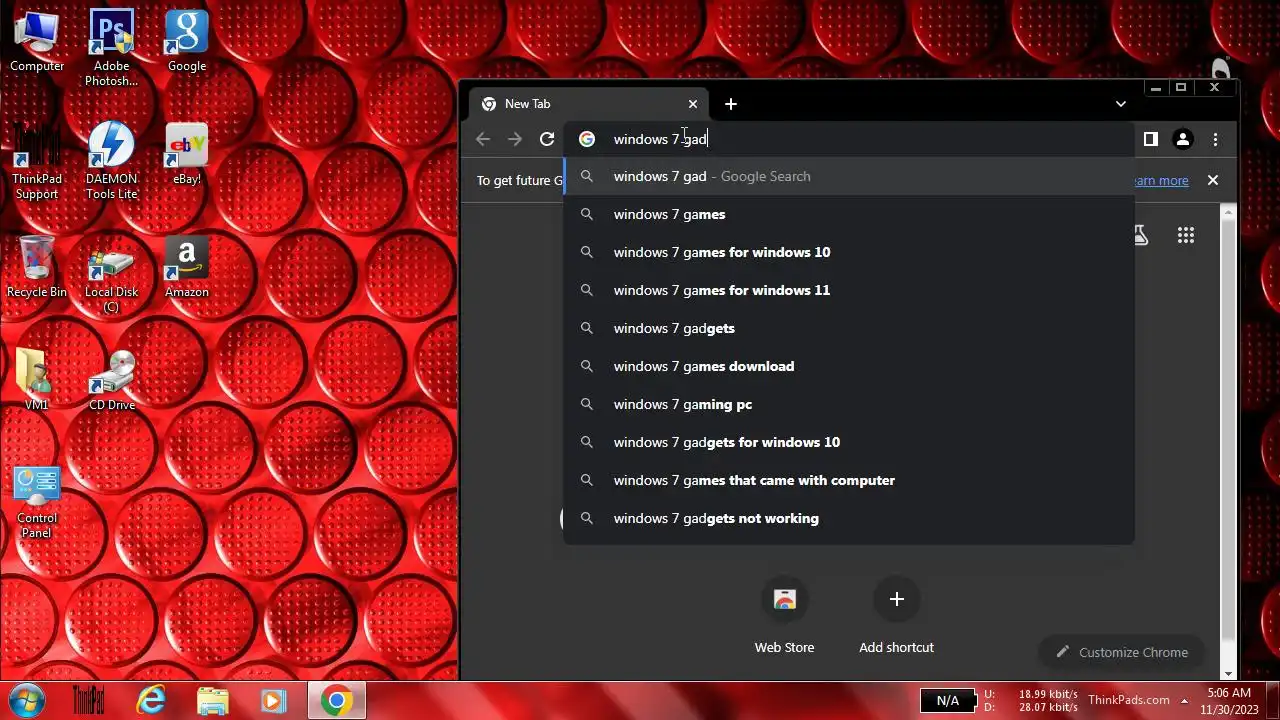Viewport: 1280px width, 720px height.
Task: Launch DAEMON Tools Lite shortcut
Action: [x=111, y=161]
